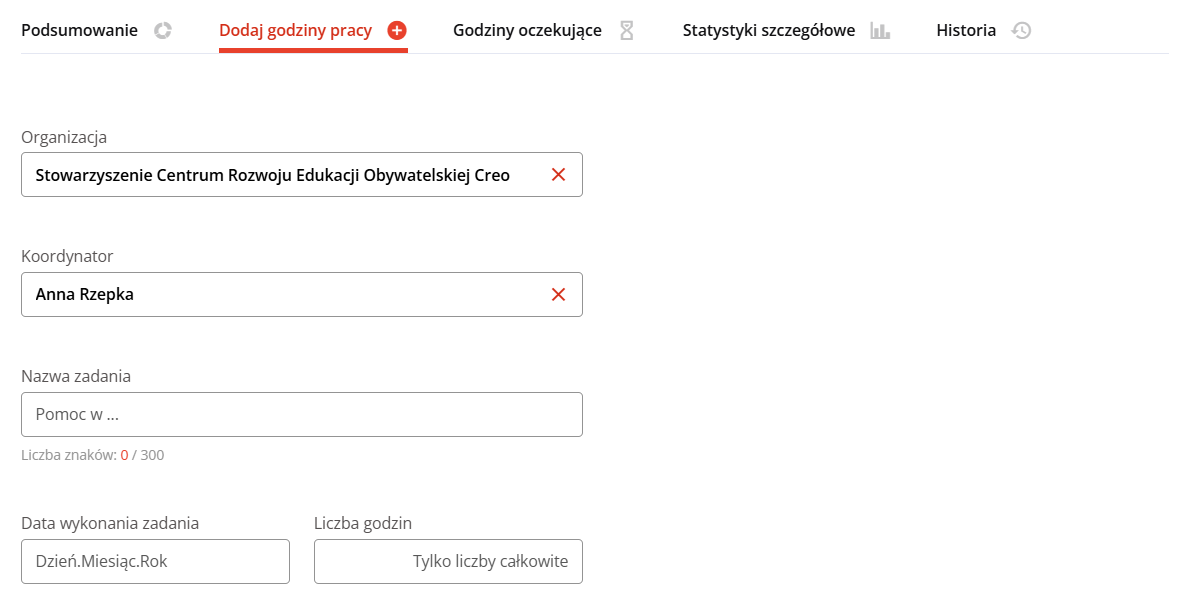This screenshot has width=1198, height=605.
Task: Click the Data wykonania zadania date field
Action: point(155,561)
